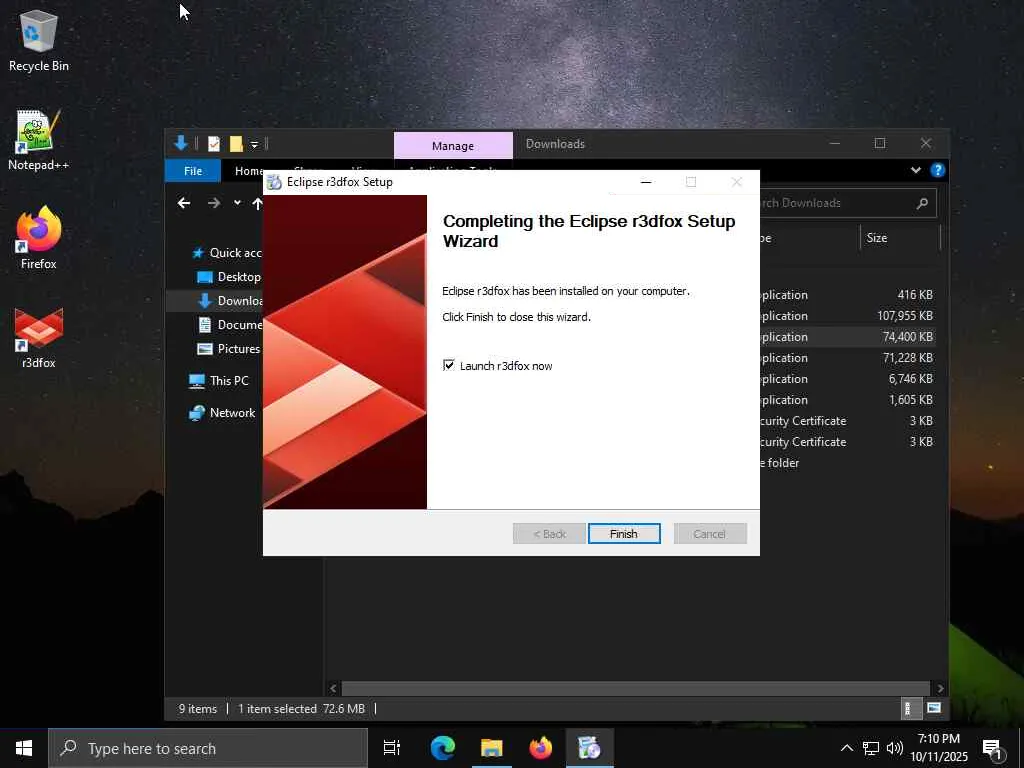Select the file folder row in Downloads

click(847, 463)
